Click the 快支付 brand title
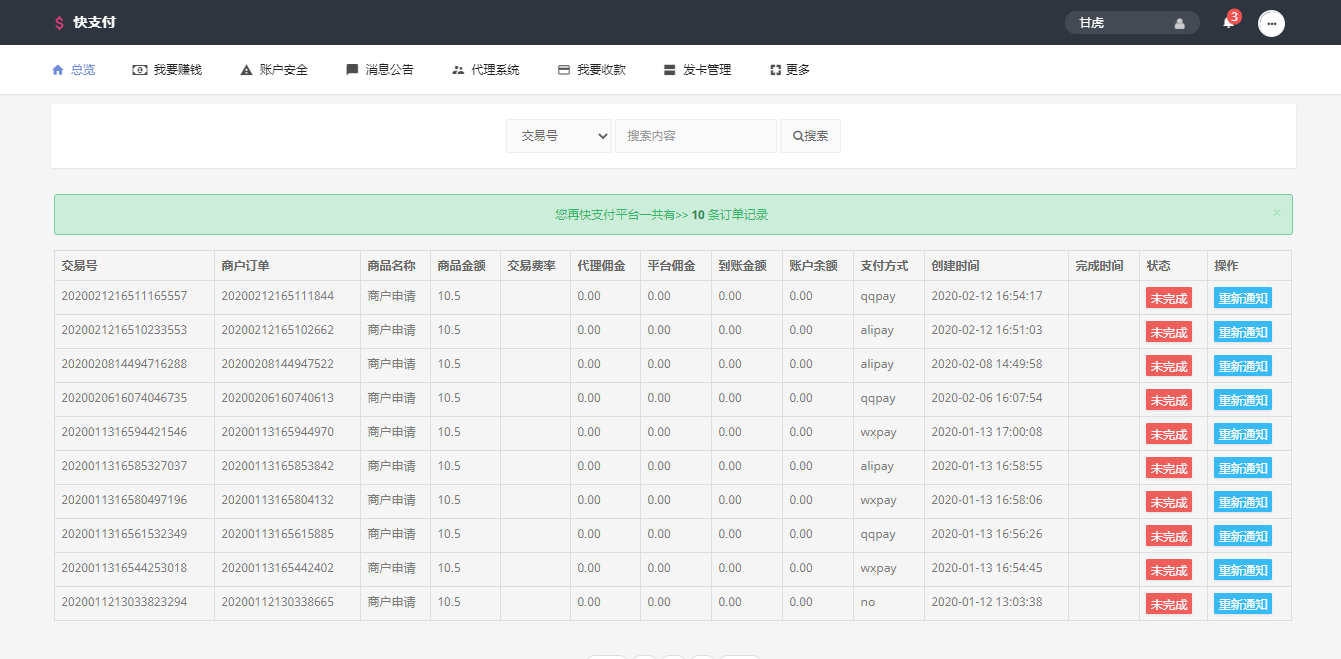Screen dimensions: 1341x659 (95, 22)
